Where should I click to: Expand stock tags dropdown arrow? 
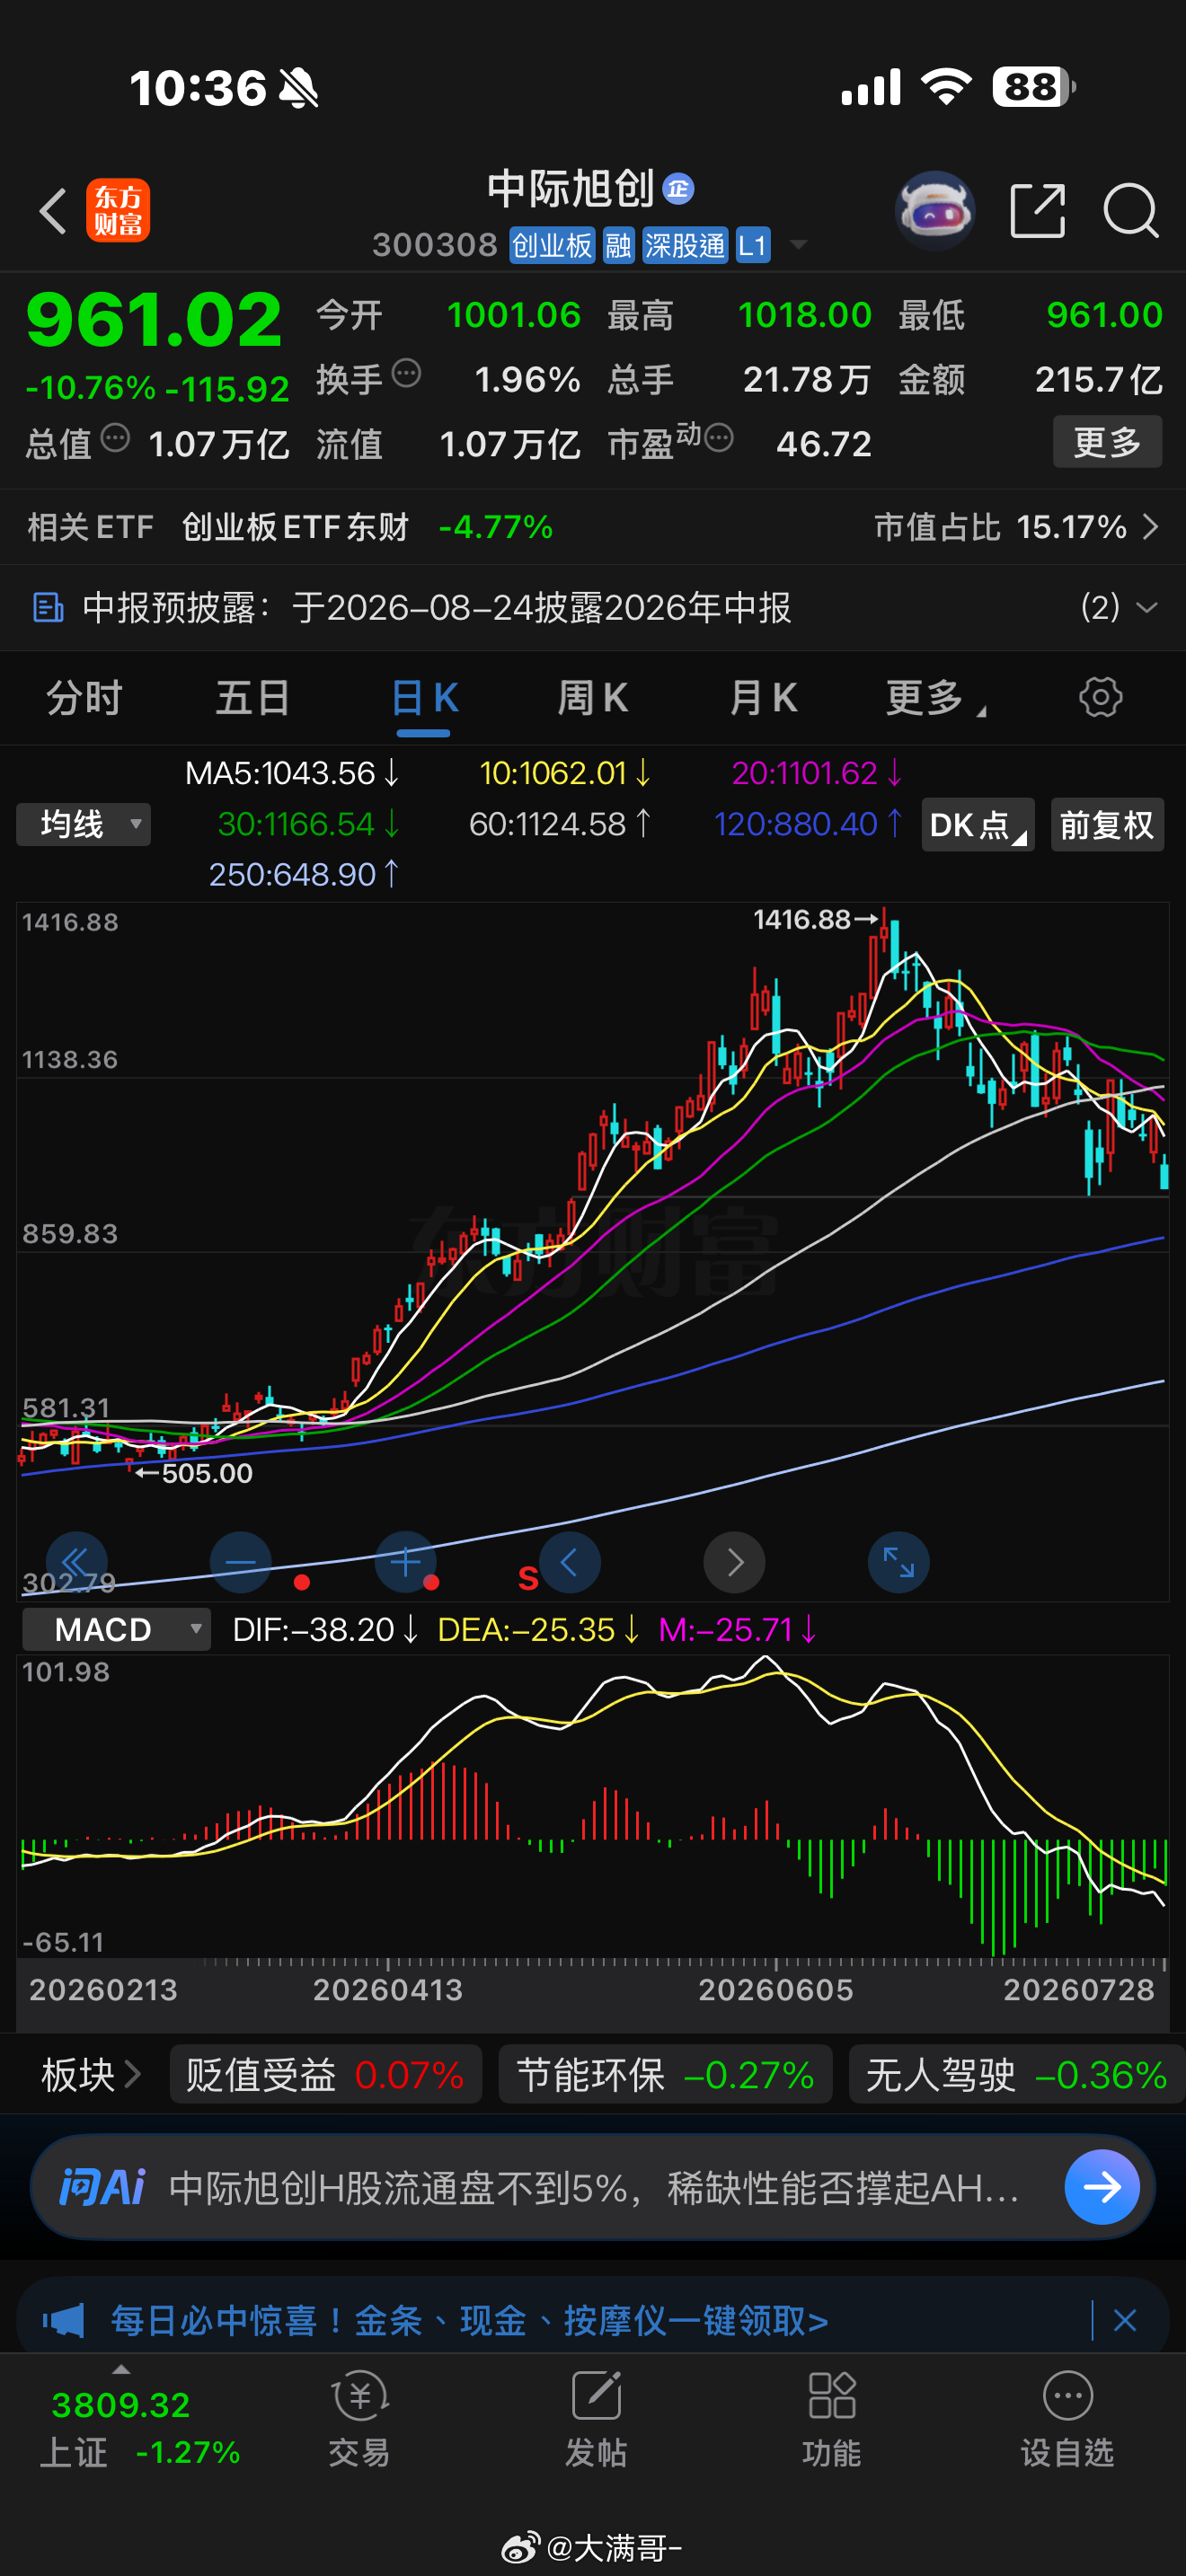click(798, 244)
